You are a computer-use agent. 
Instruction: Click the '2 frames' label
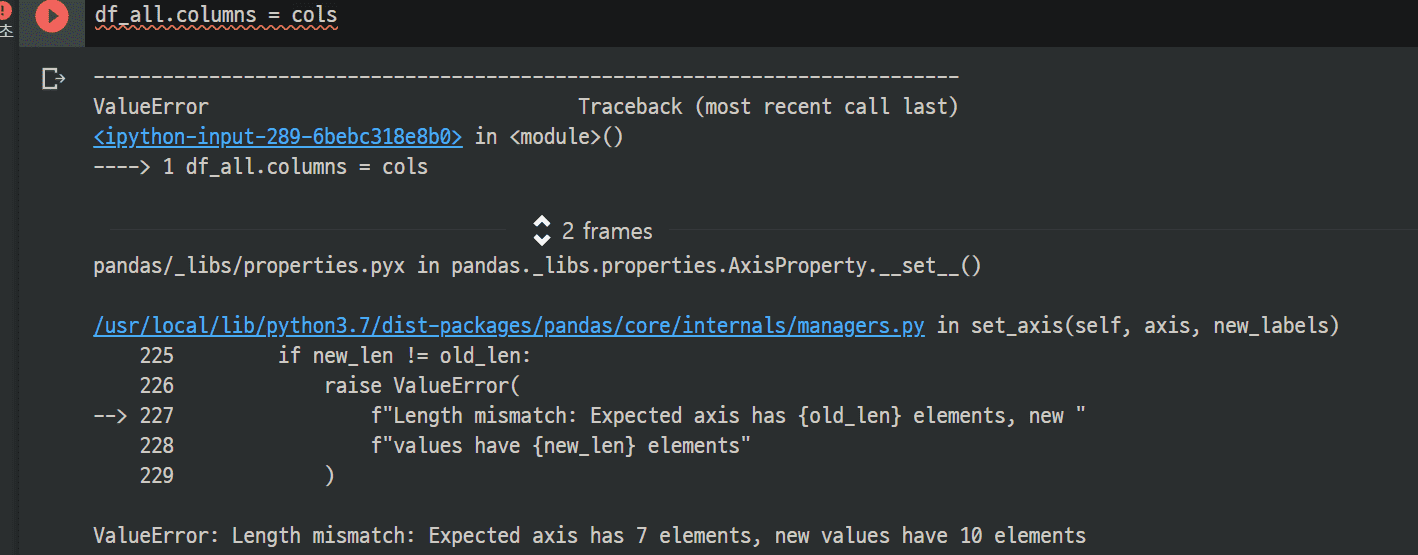click(607, 231)
